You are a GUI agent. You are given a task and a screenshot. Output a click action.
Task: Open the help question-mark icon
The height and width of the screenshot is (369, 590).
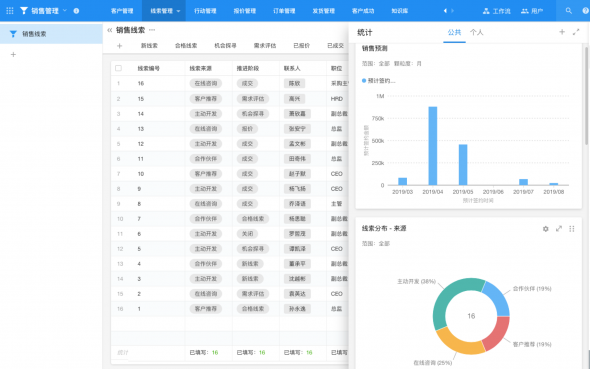(x=586, y=11)
